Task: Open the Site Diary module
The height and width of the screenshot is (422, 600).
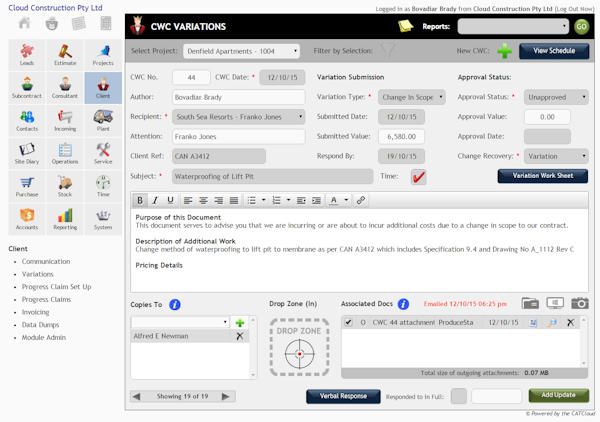Action: pos(27,153)
